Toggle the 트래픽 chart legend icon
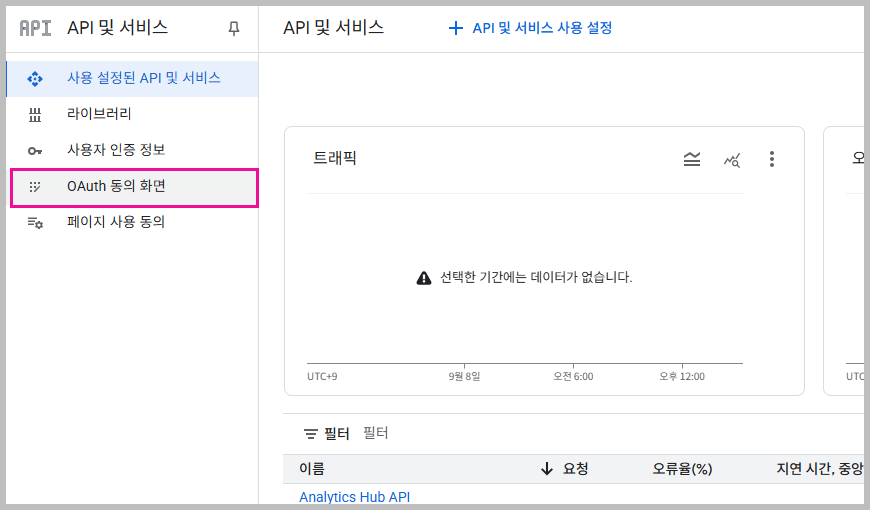Image resolution: width=870 pixels, height=510 pixels. click(692, 159)
